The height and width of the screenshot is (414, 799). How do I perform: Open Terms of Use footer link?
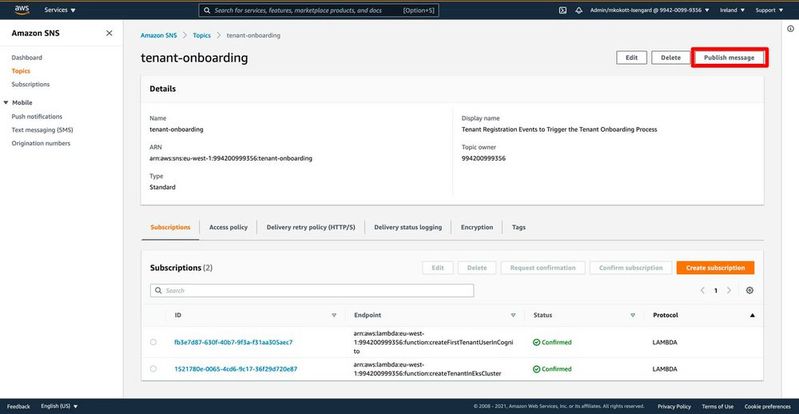click(x=717, y=406)
